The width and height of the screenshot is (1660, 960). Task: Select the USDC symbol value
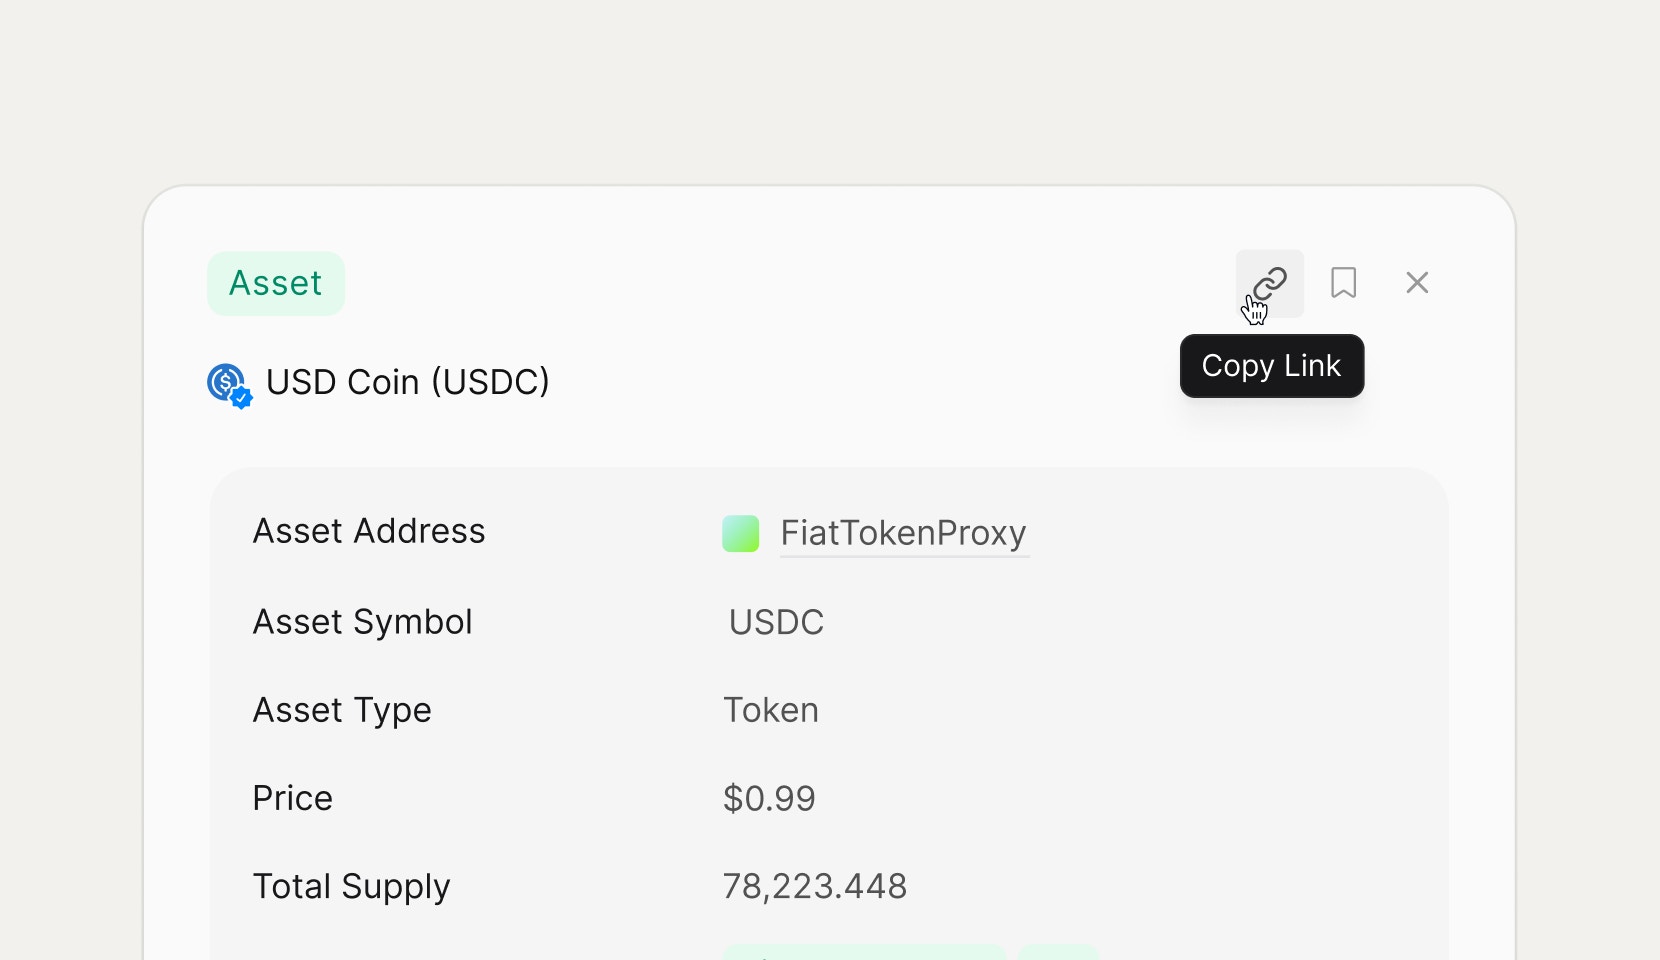tap(776, 622)
